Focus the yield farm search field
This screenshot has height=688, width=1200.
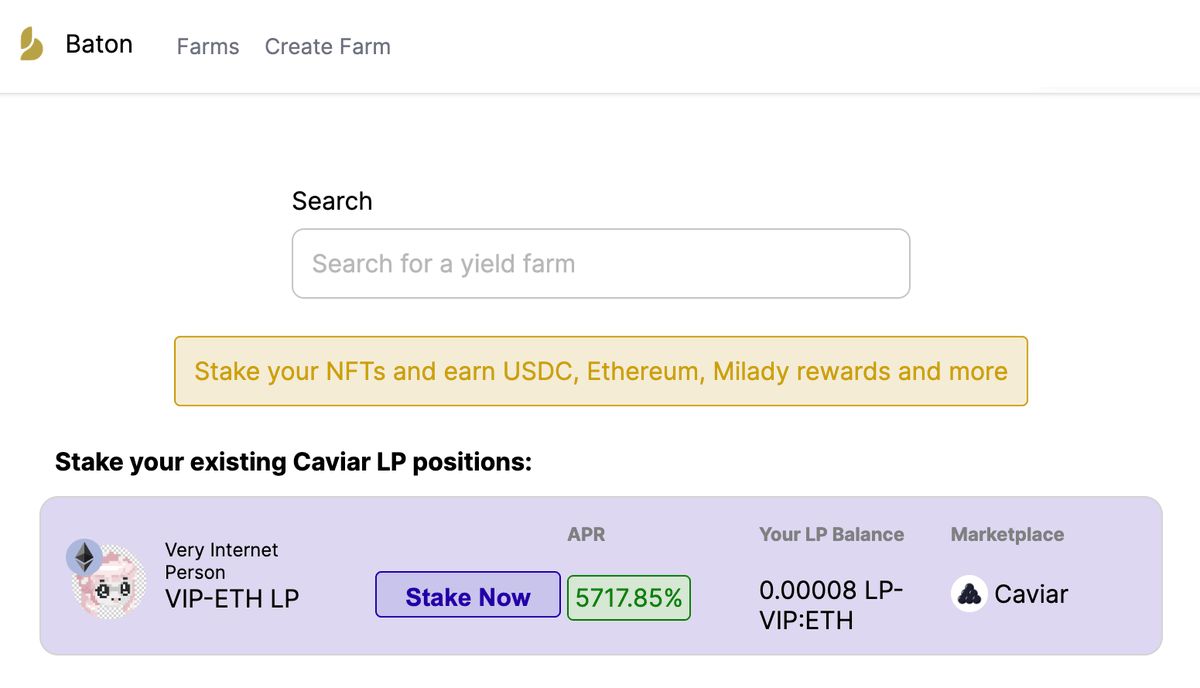click(601, 264)
